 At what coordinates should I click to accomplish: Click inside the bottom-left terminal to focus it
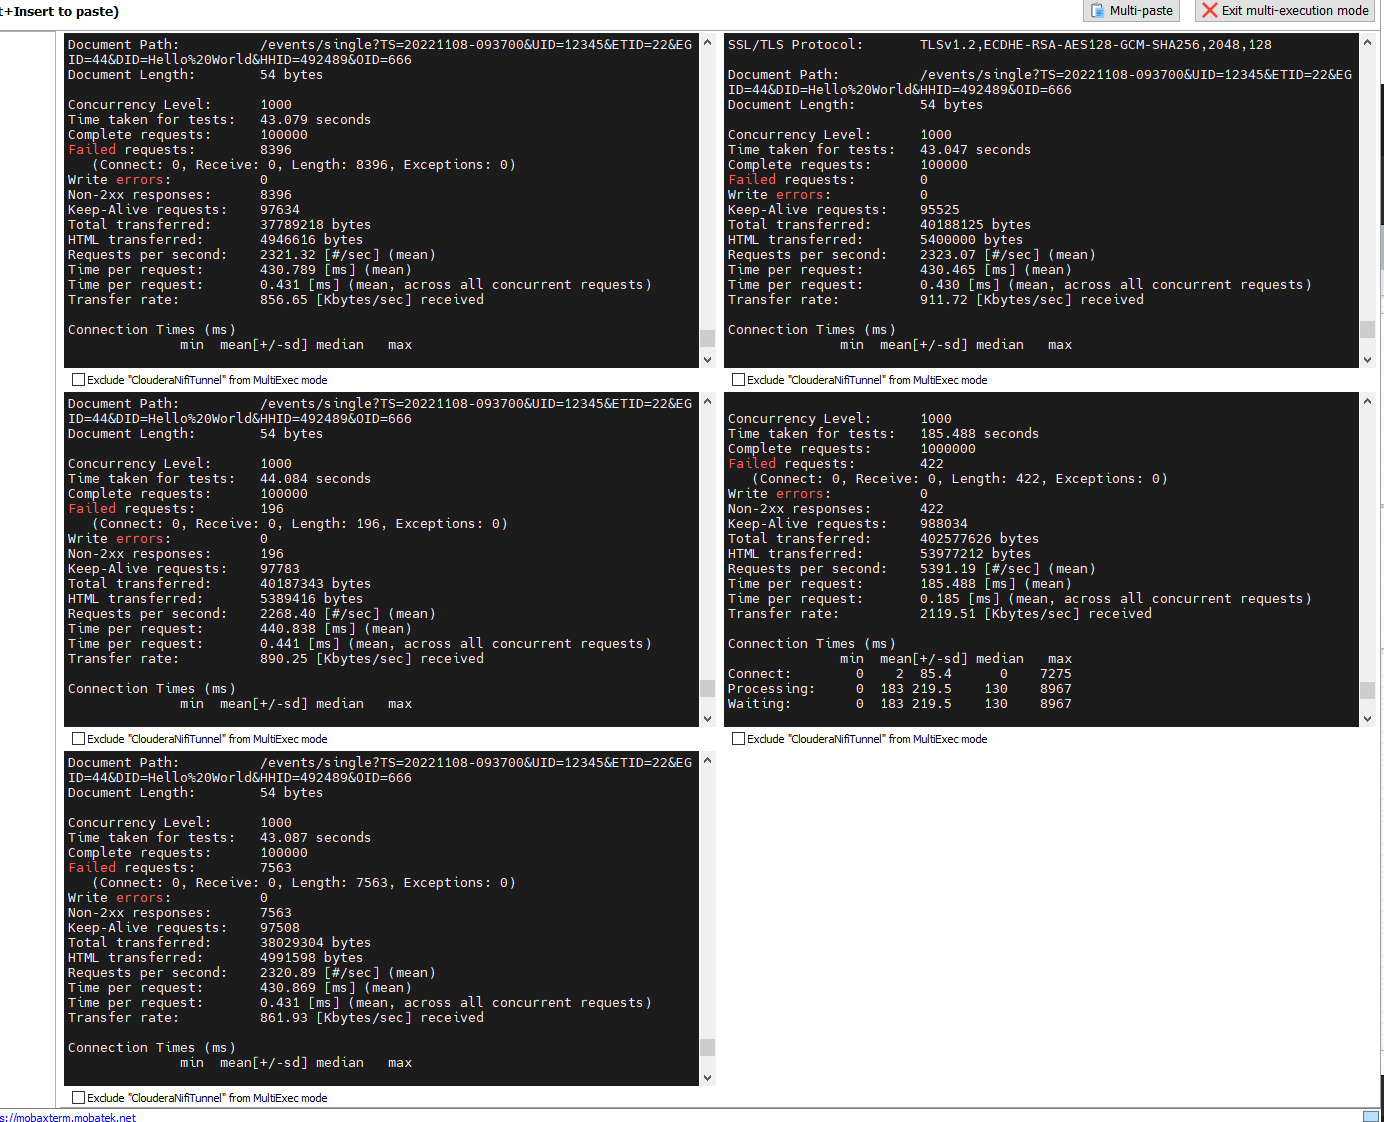(380, 920)
